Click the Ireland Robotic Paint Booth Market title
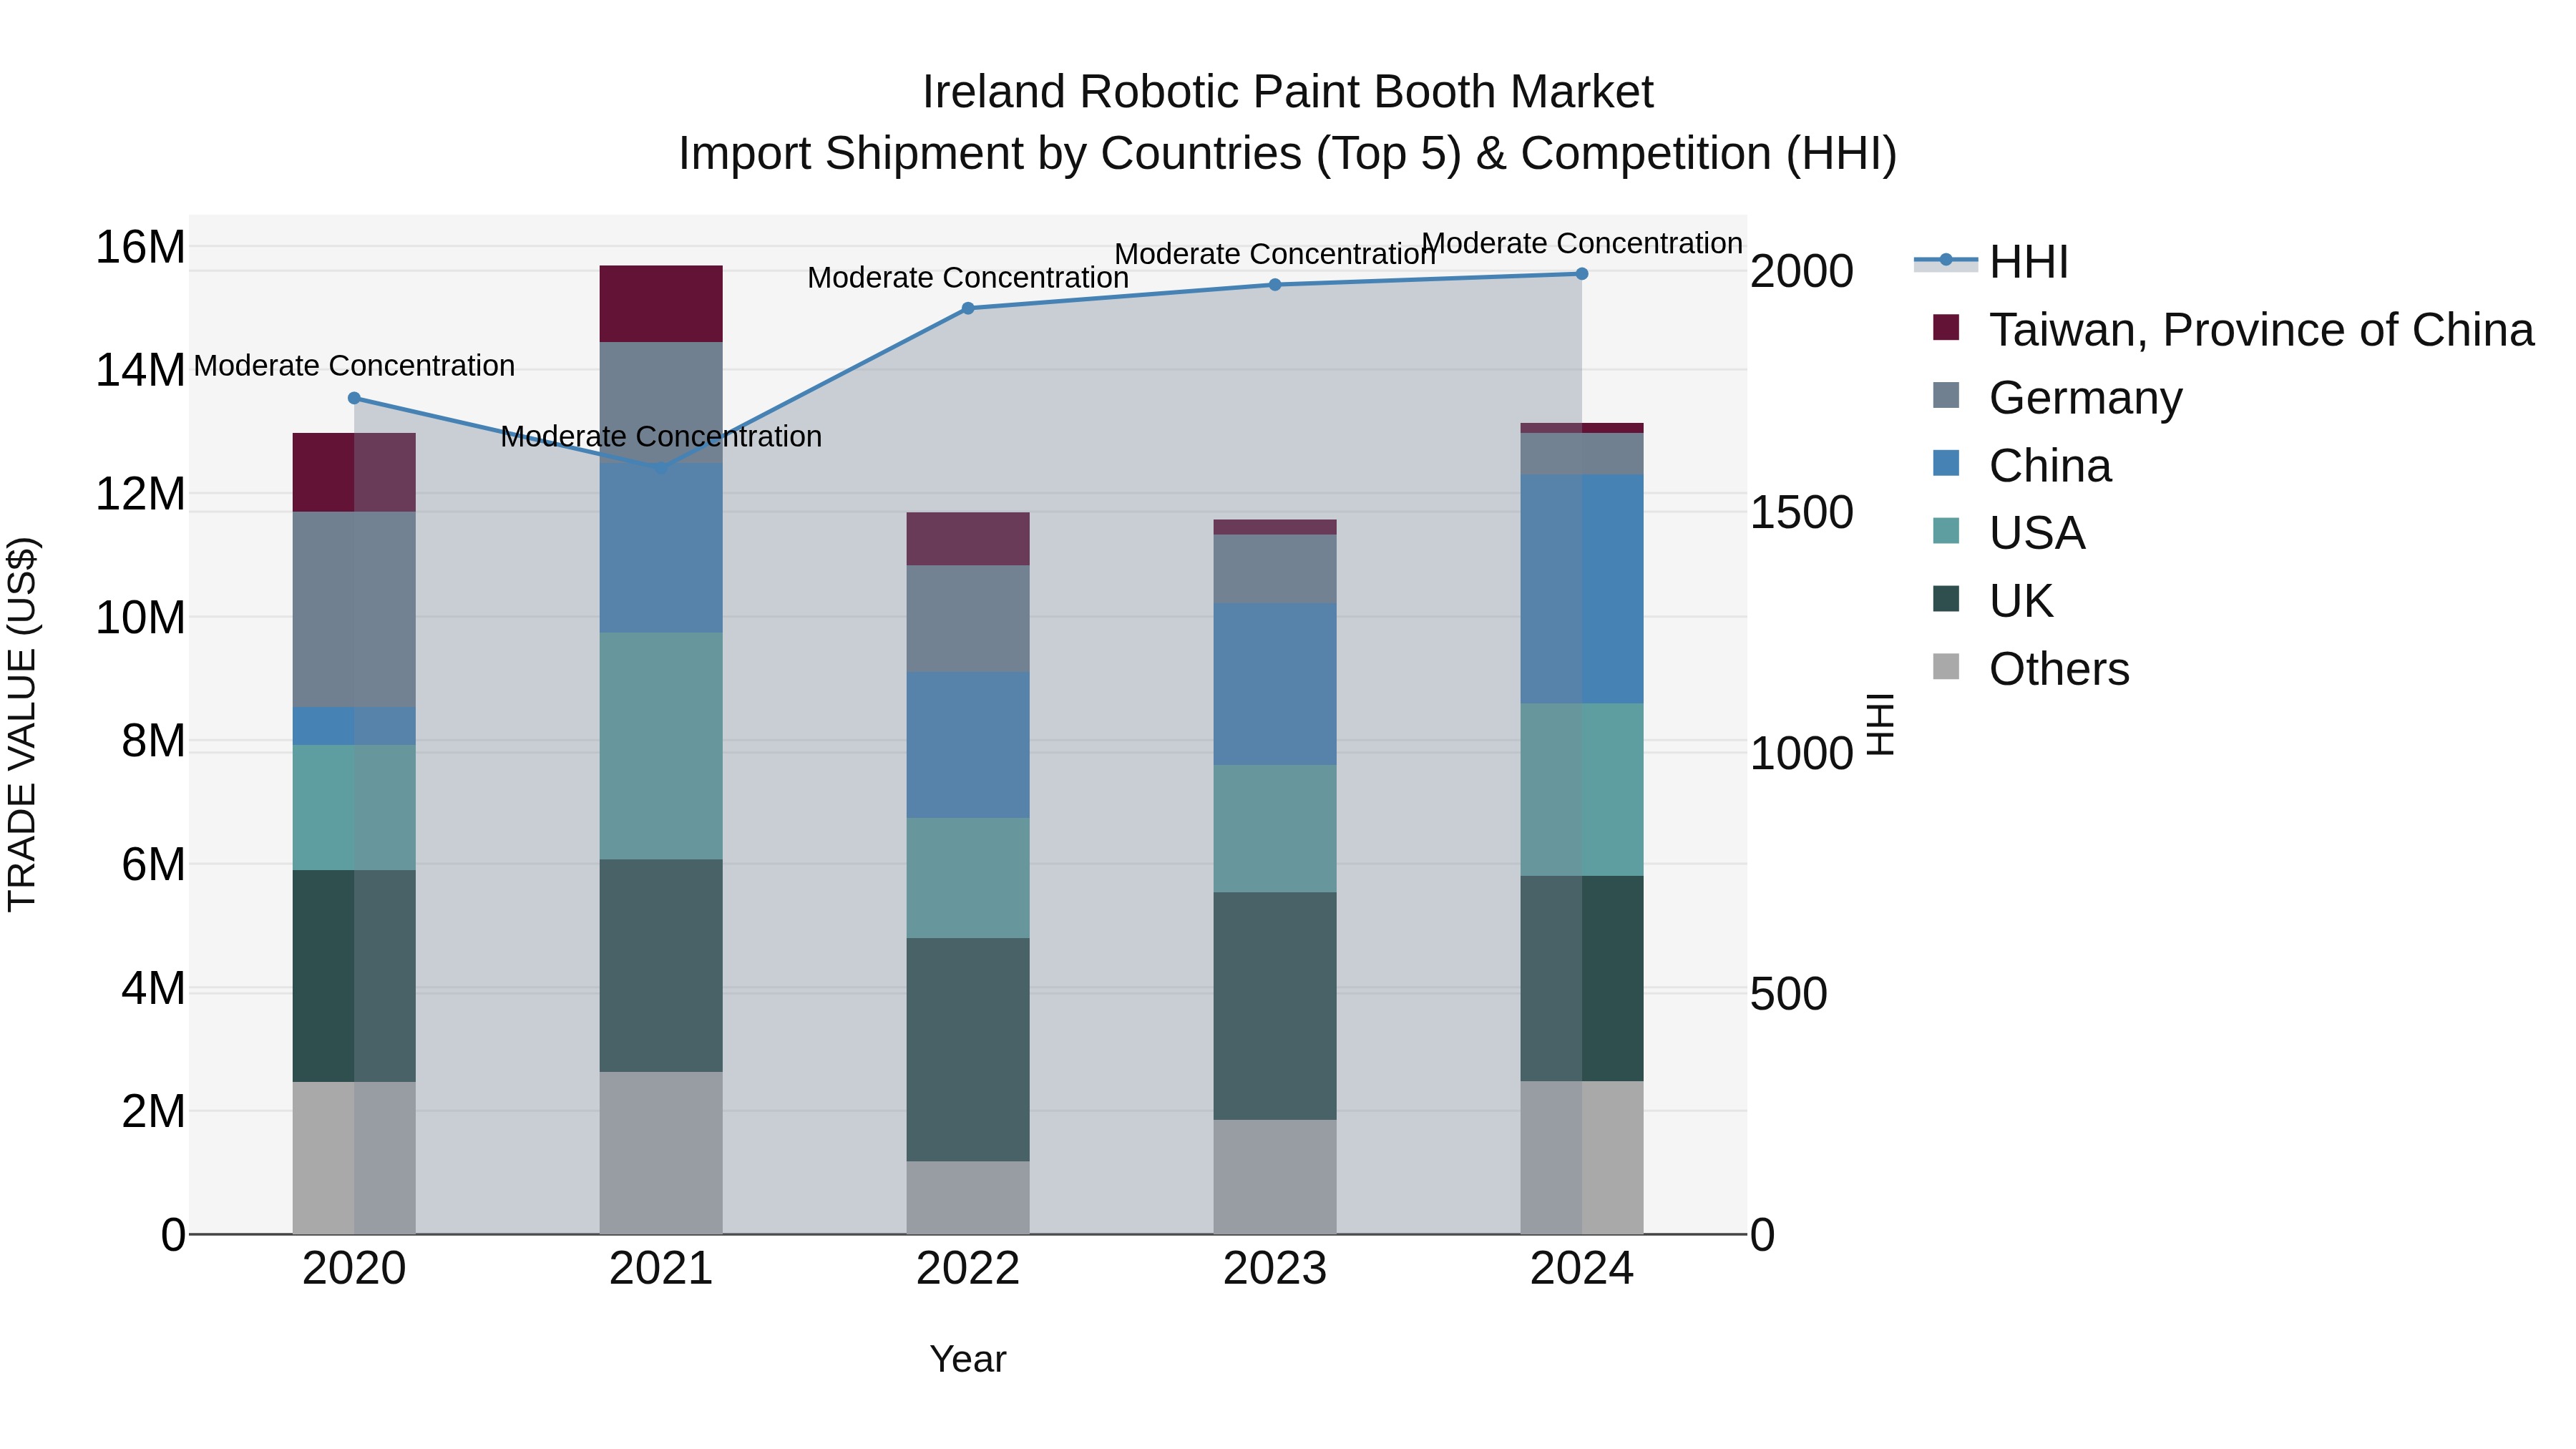Image resolution: width=2576 pixels, height=1449 pixels. 1287,92
